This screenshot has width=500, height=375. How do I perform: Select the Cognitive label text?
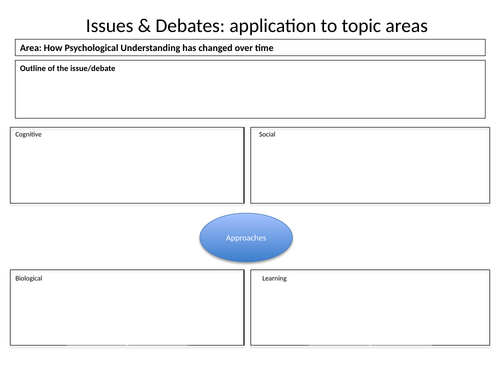pyautogui.click(x=28, y=135)
